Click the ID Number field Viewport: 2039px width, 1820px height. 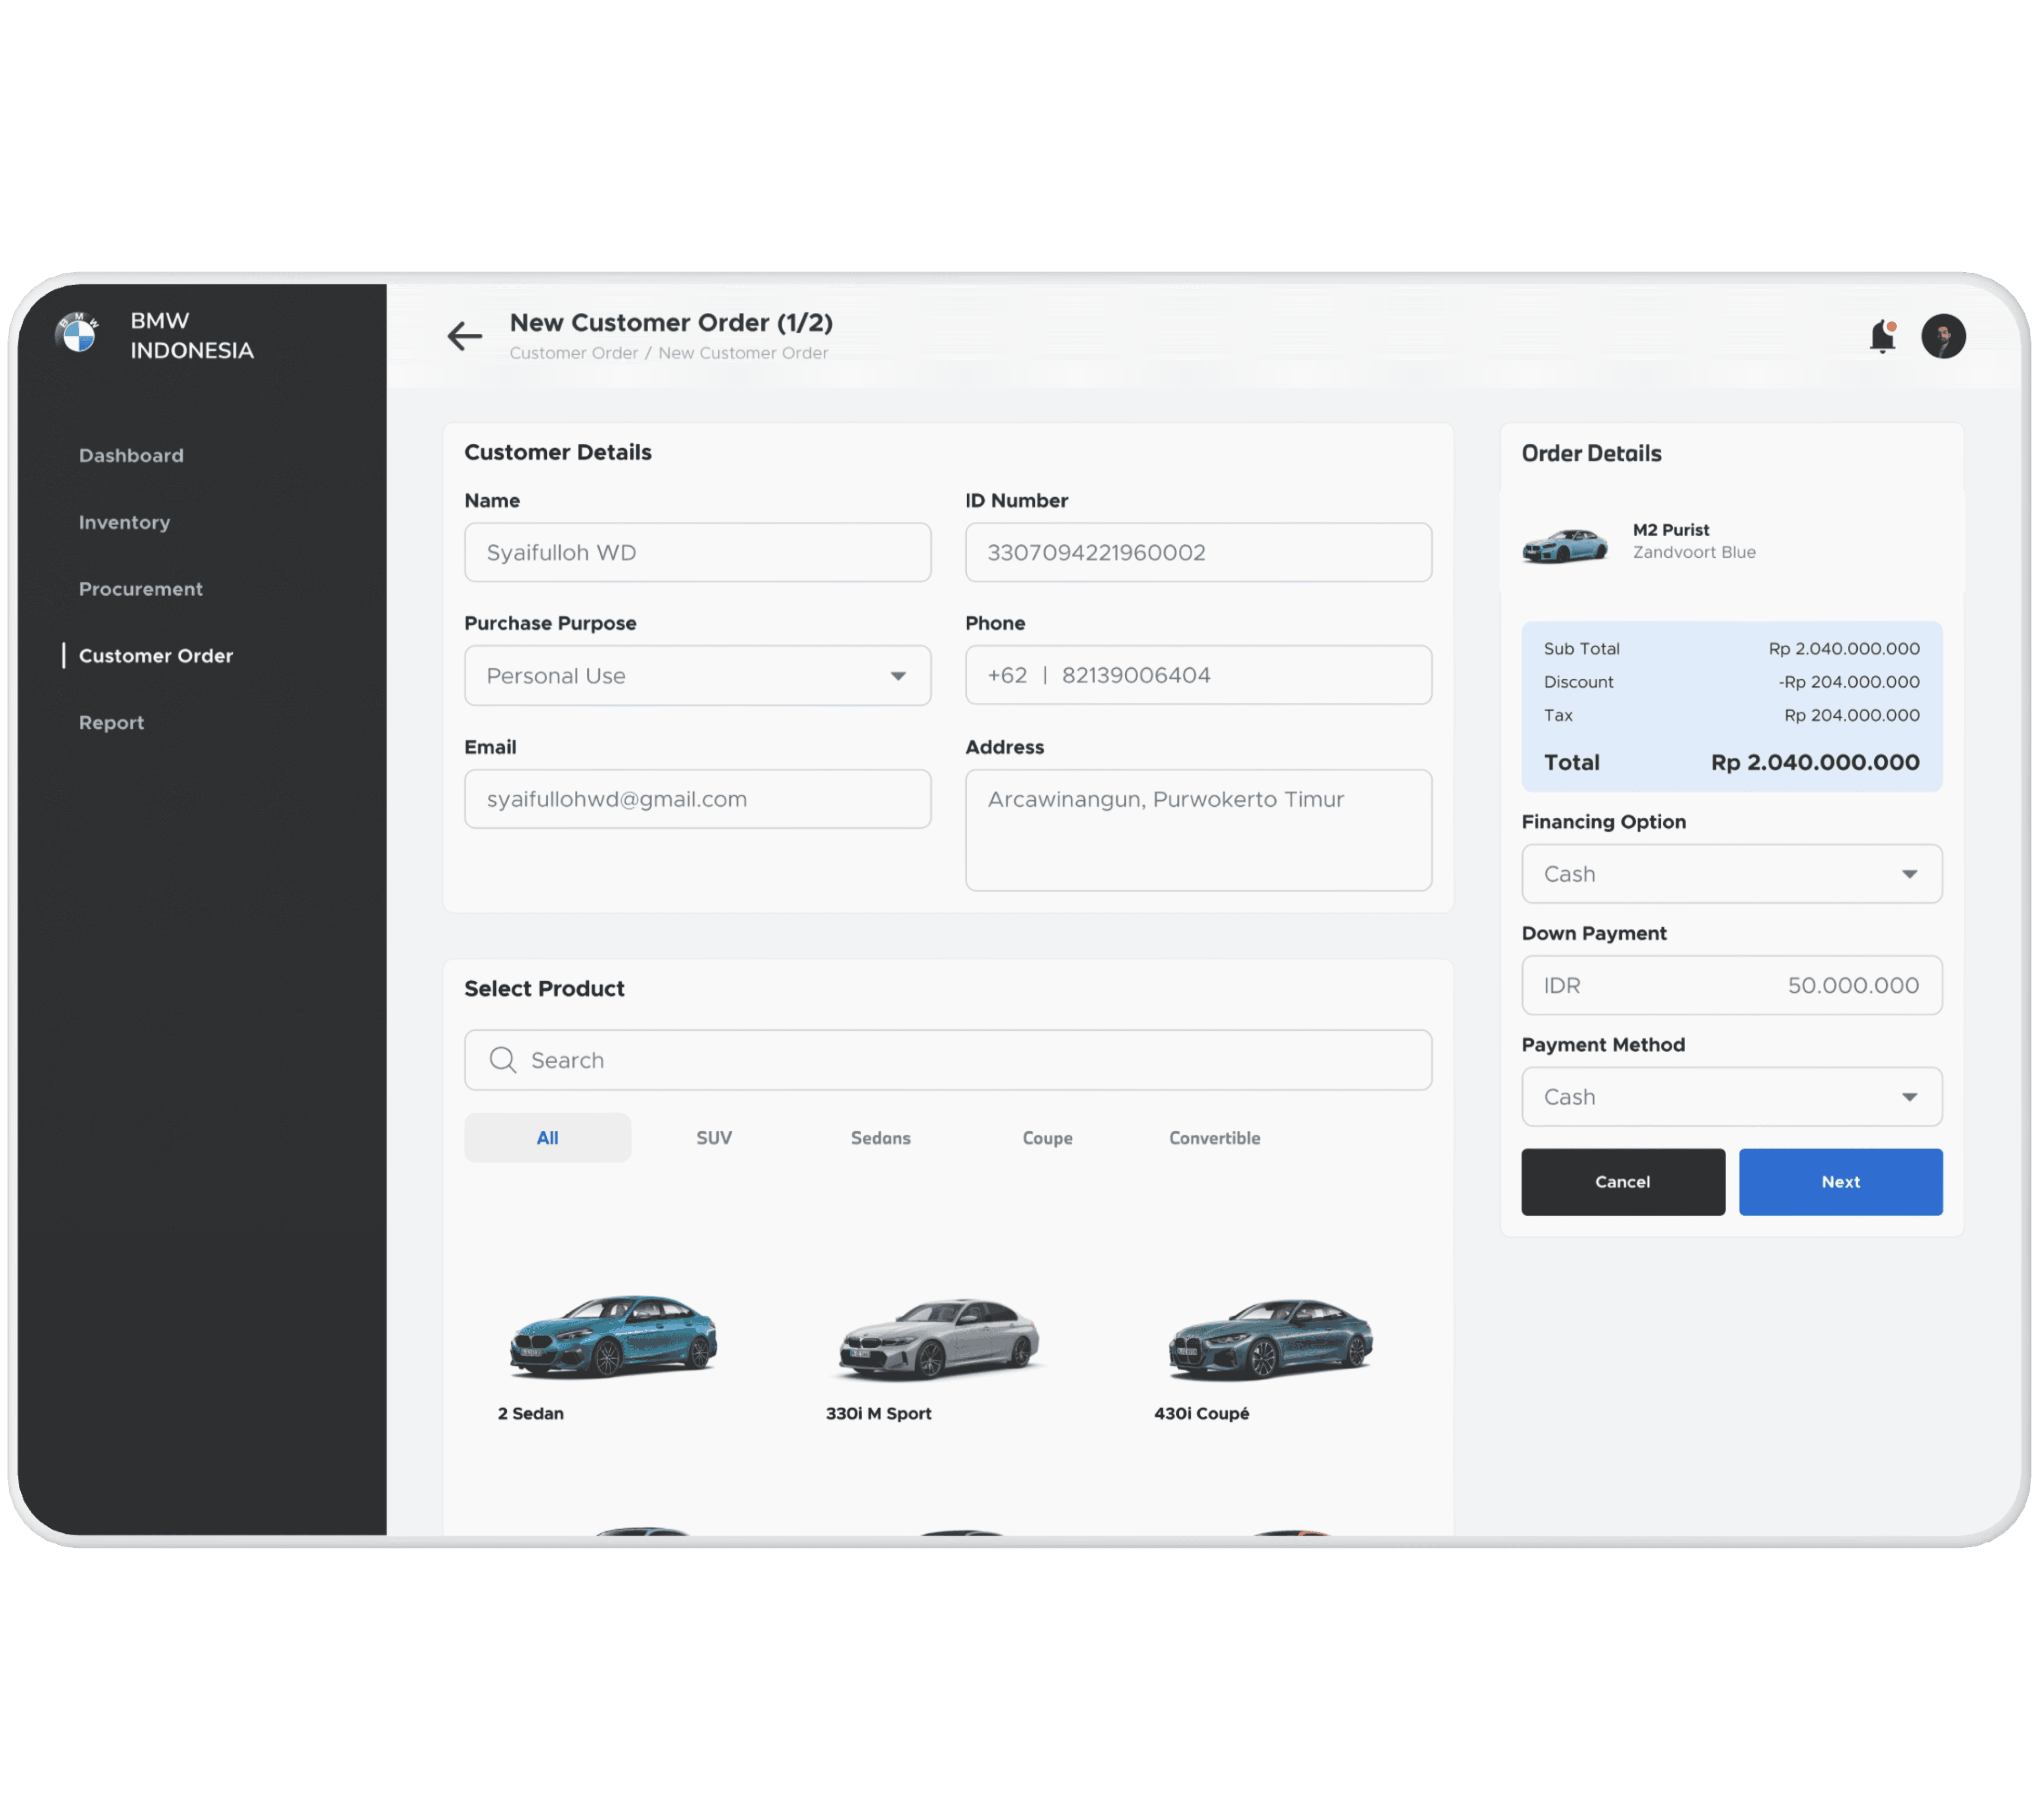click(1198, 552)
